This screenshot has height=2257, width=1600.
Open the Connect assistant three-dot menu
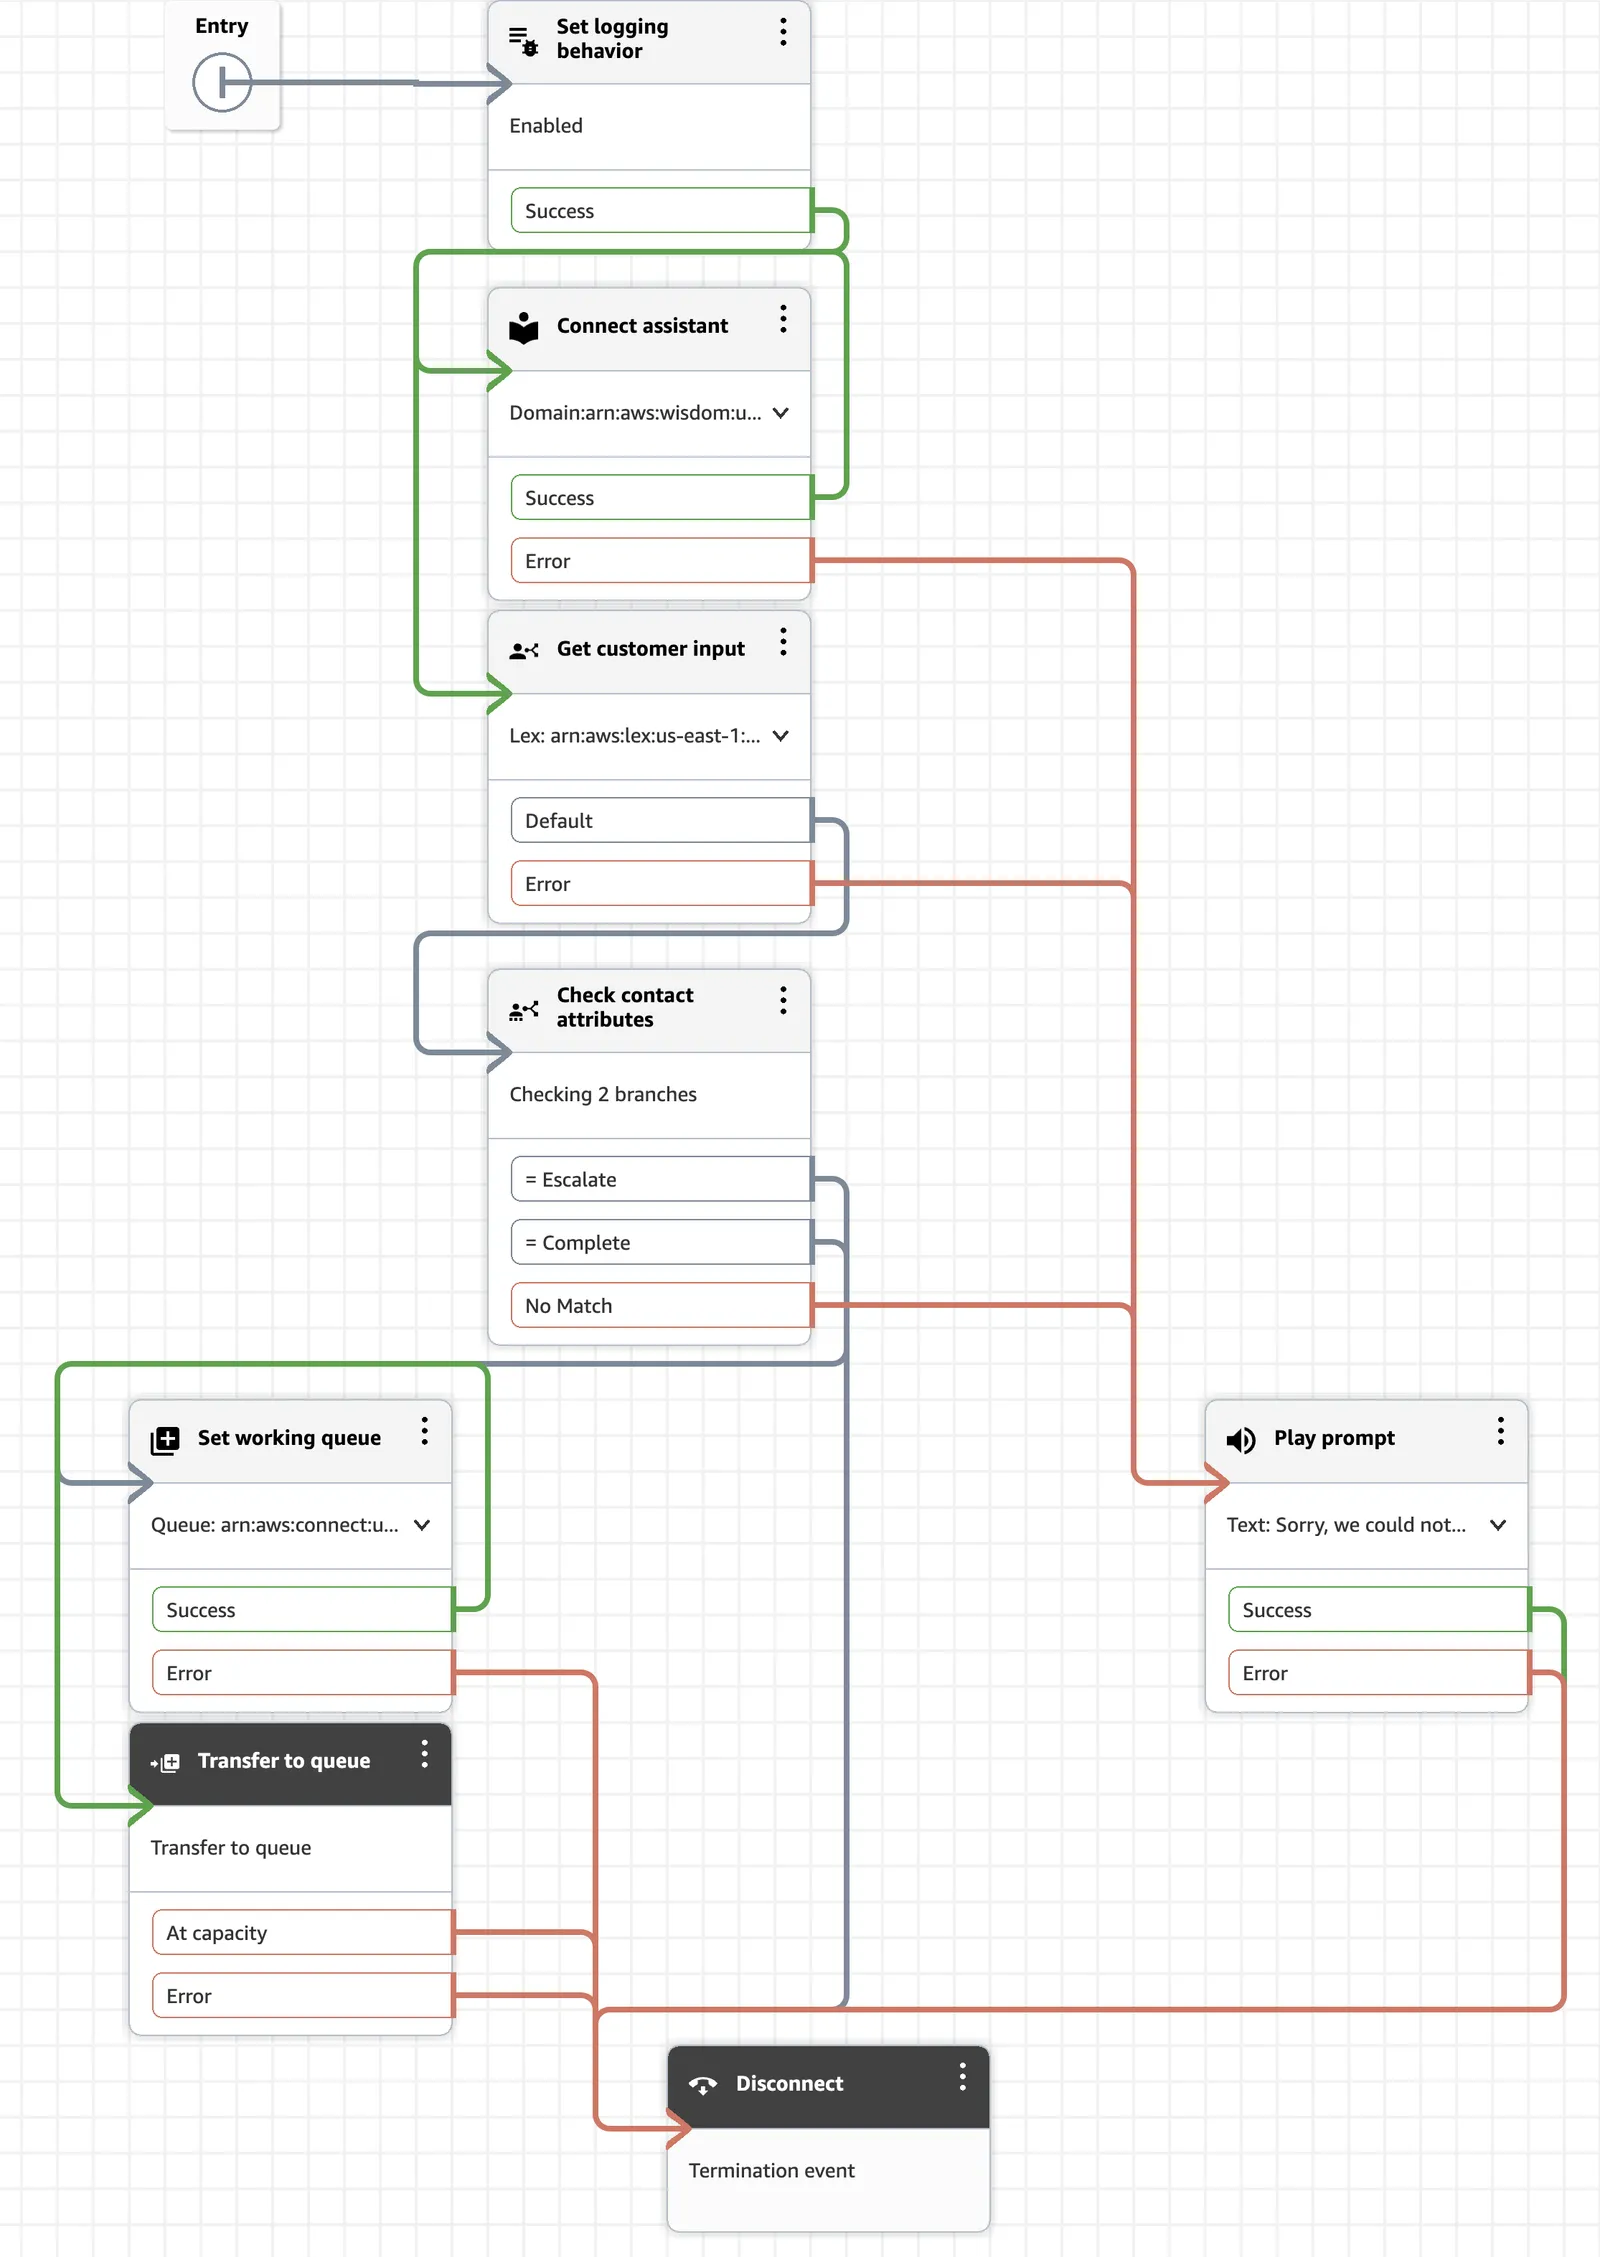pyautogui.click(x=783, y=319)
